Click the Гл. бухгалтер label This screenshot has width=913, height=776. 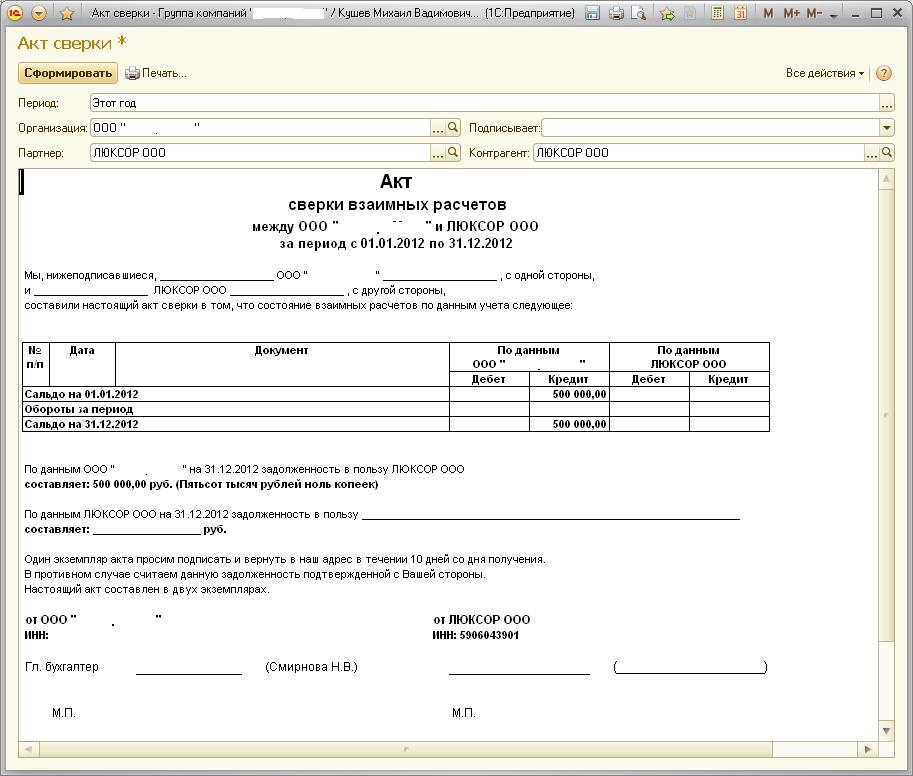click(x=62, y=667)
